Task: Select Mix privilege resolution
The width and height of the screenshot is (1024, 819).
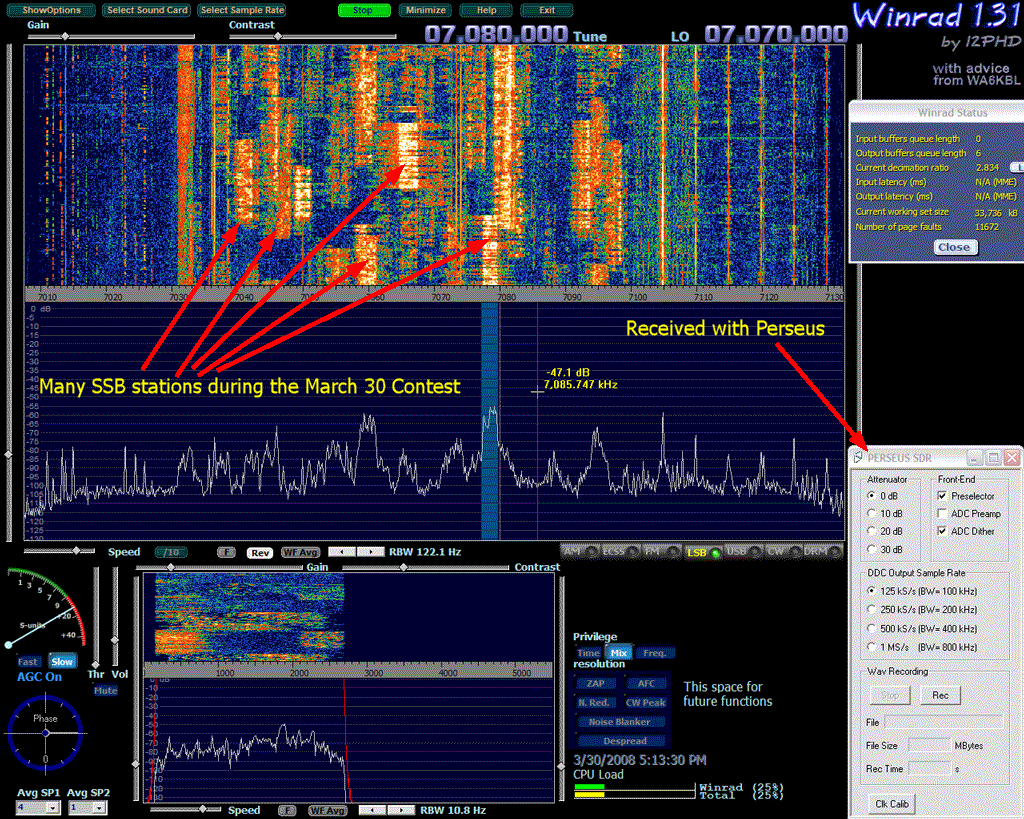Action: pos(618,652)
